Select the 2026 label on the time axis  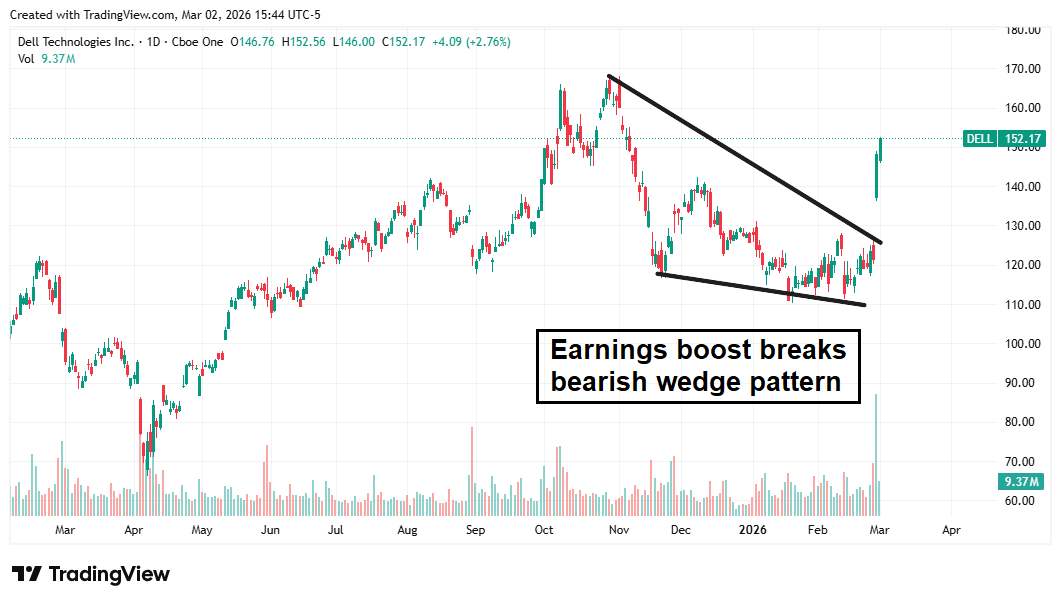coord(752,530)
